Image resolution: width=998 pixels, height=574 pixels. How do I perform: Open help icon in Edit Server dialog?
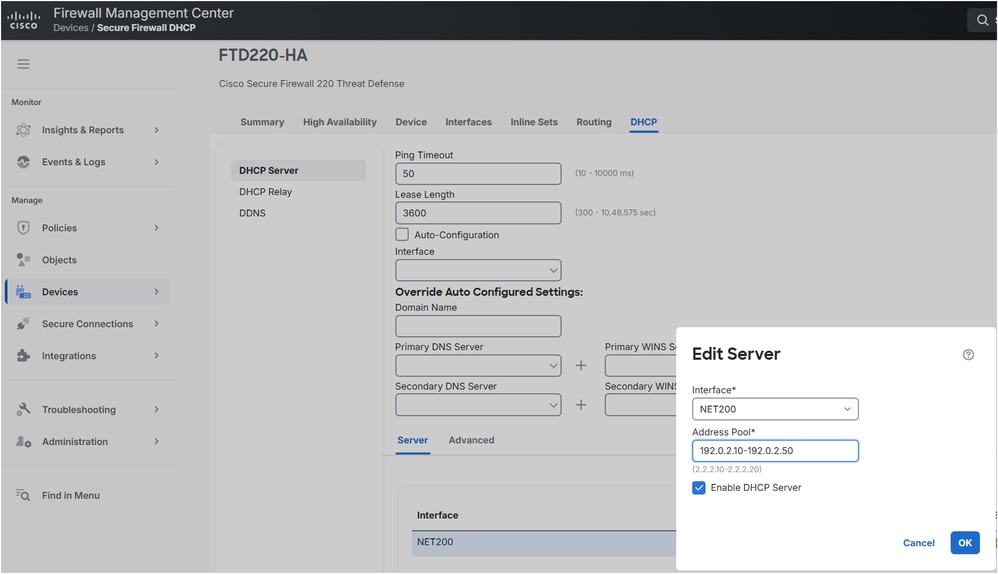point(968,354)
